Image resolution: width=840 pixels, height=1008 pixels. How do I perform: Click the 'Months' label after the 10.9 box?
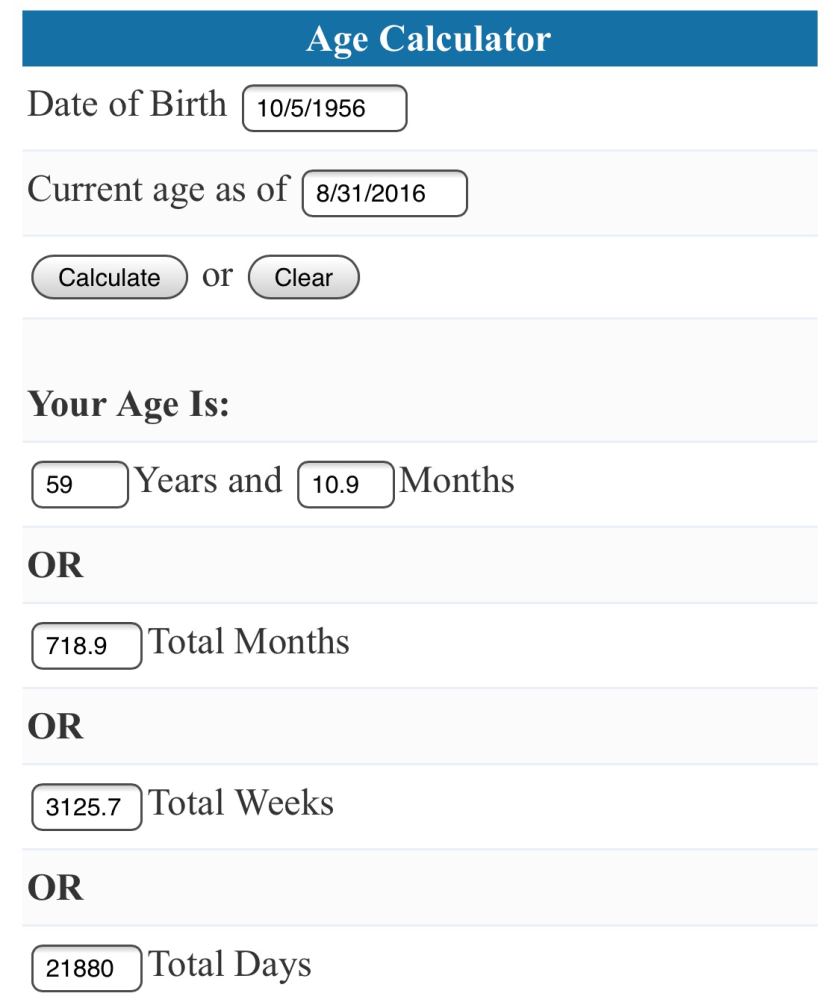pyautogui.click(x=457, y=481)
